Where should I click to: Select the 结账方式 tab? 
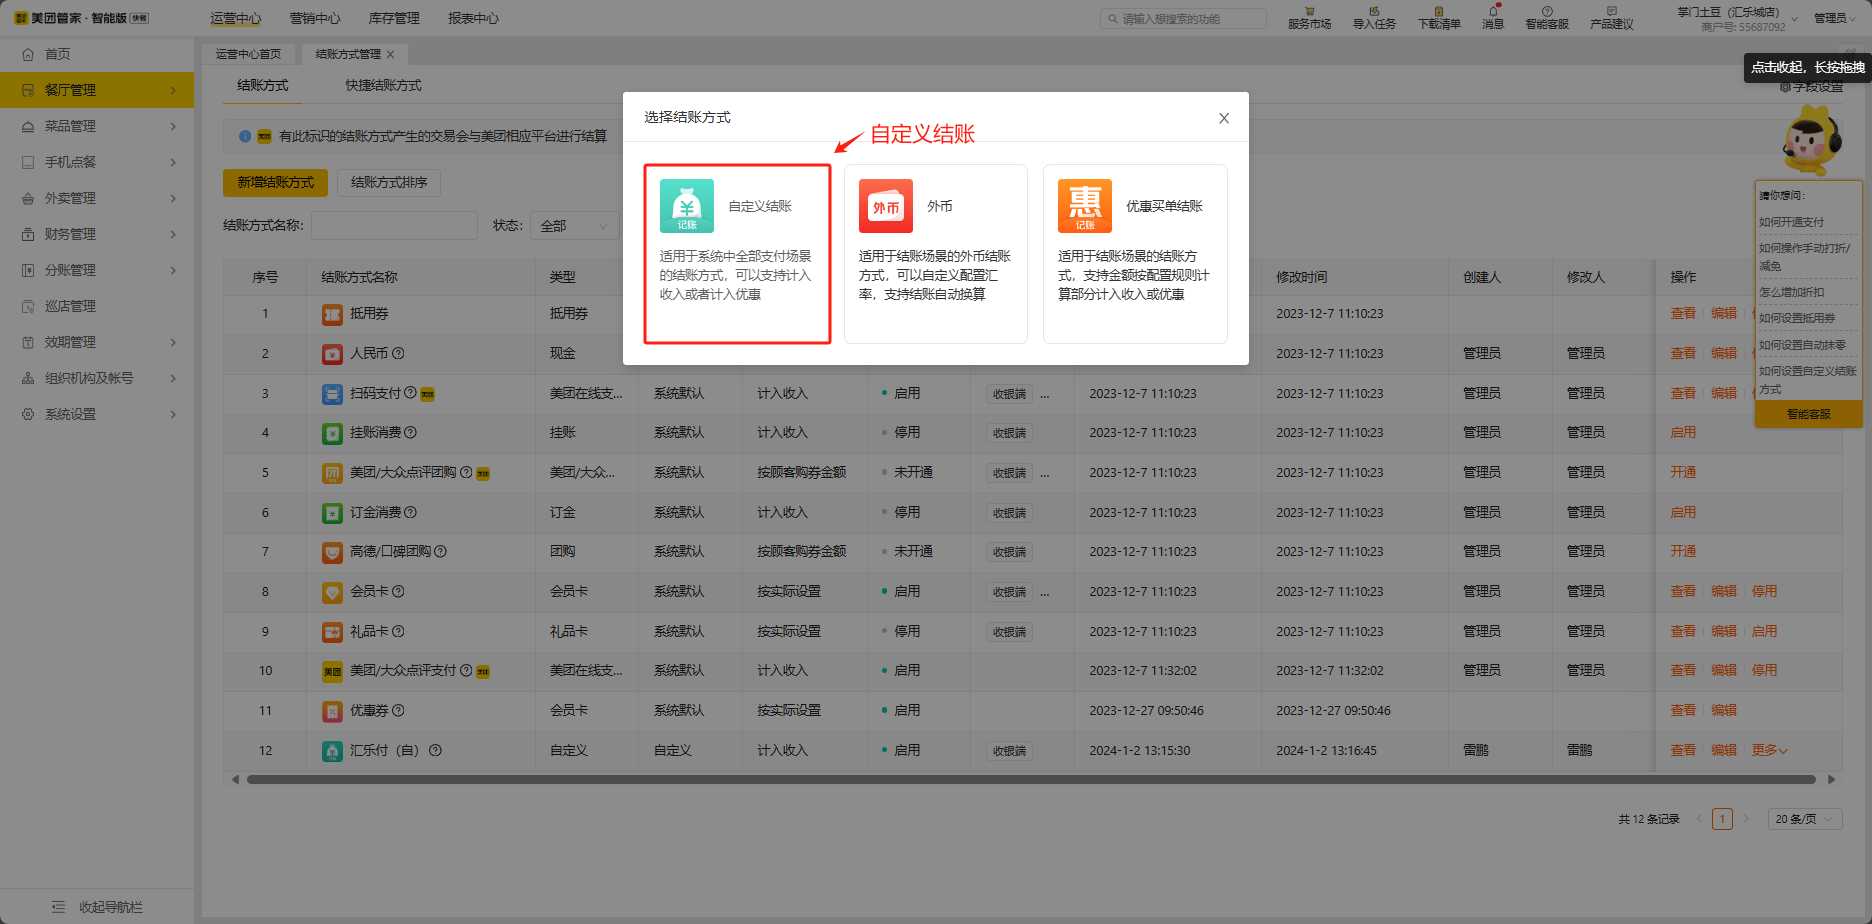[263, 85]
